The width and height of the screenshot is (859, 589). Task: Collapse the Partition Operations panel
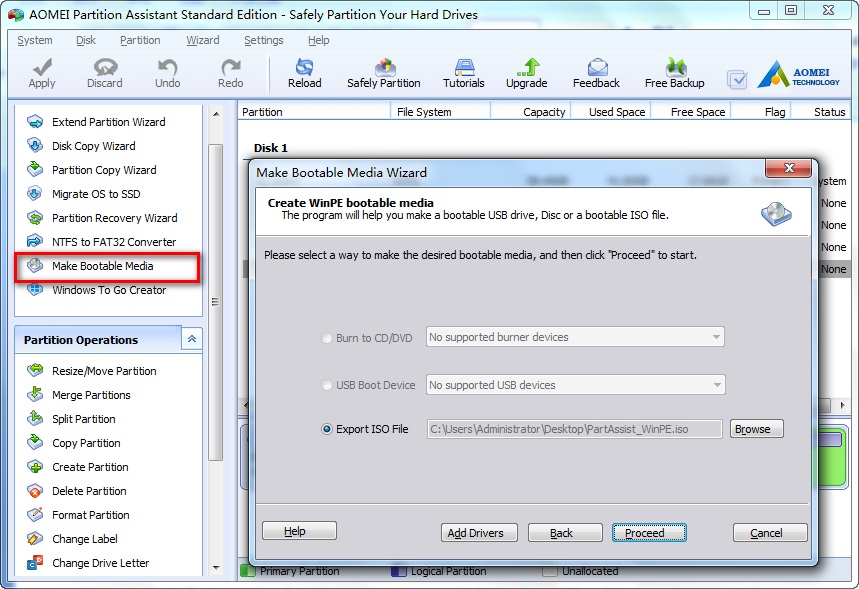(191, 340)
